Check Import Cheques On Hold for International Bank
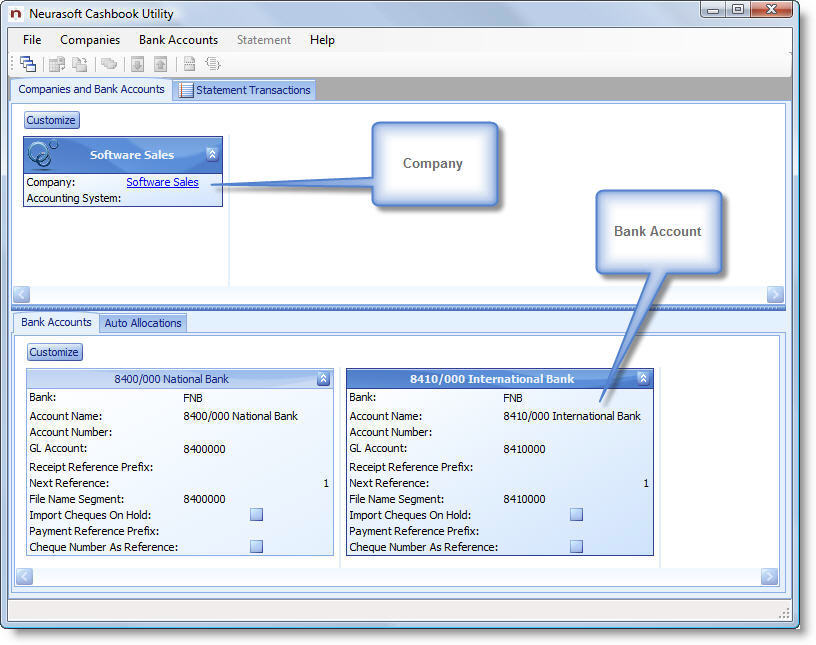816x645 pixels. (x=577, y=515)
